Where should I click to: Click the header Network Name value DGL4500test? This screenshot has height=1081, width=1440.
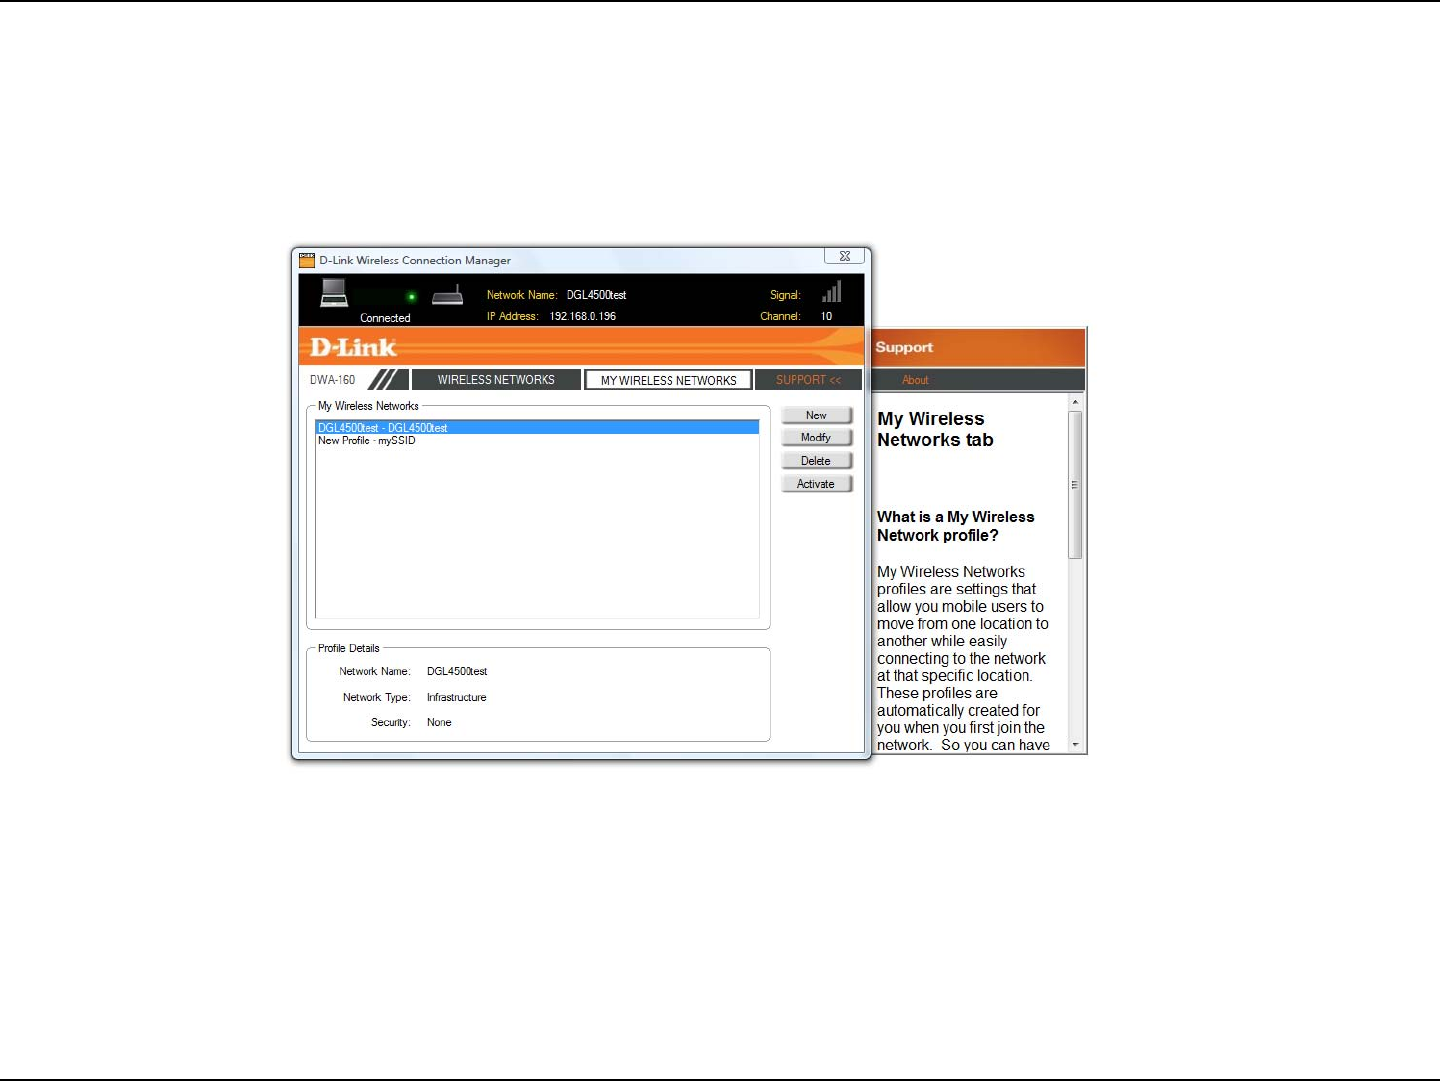pos(596,295)
